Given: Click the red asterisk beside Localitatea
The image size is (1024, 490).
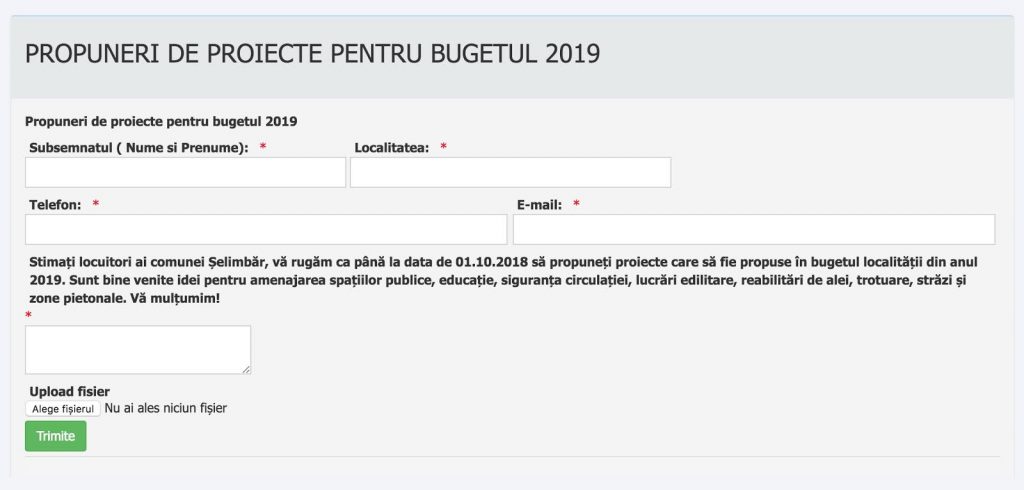Looking at the screenshot, I should click(x=443, y=148).
